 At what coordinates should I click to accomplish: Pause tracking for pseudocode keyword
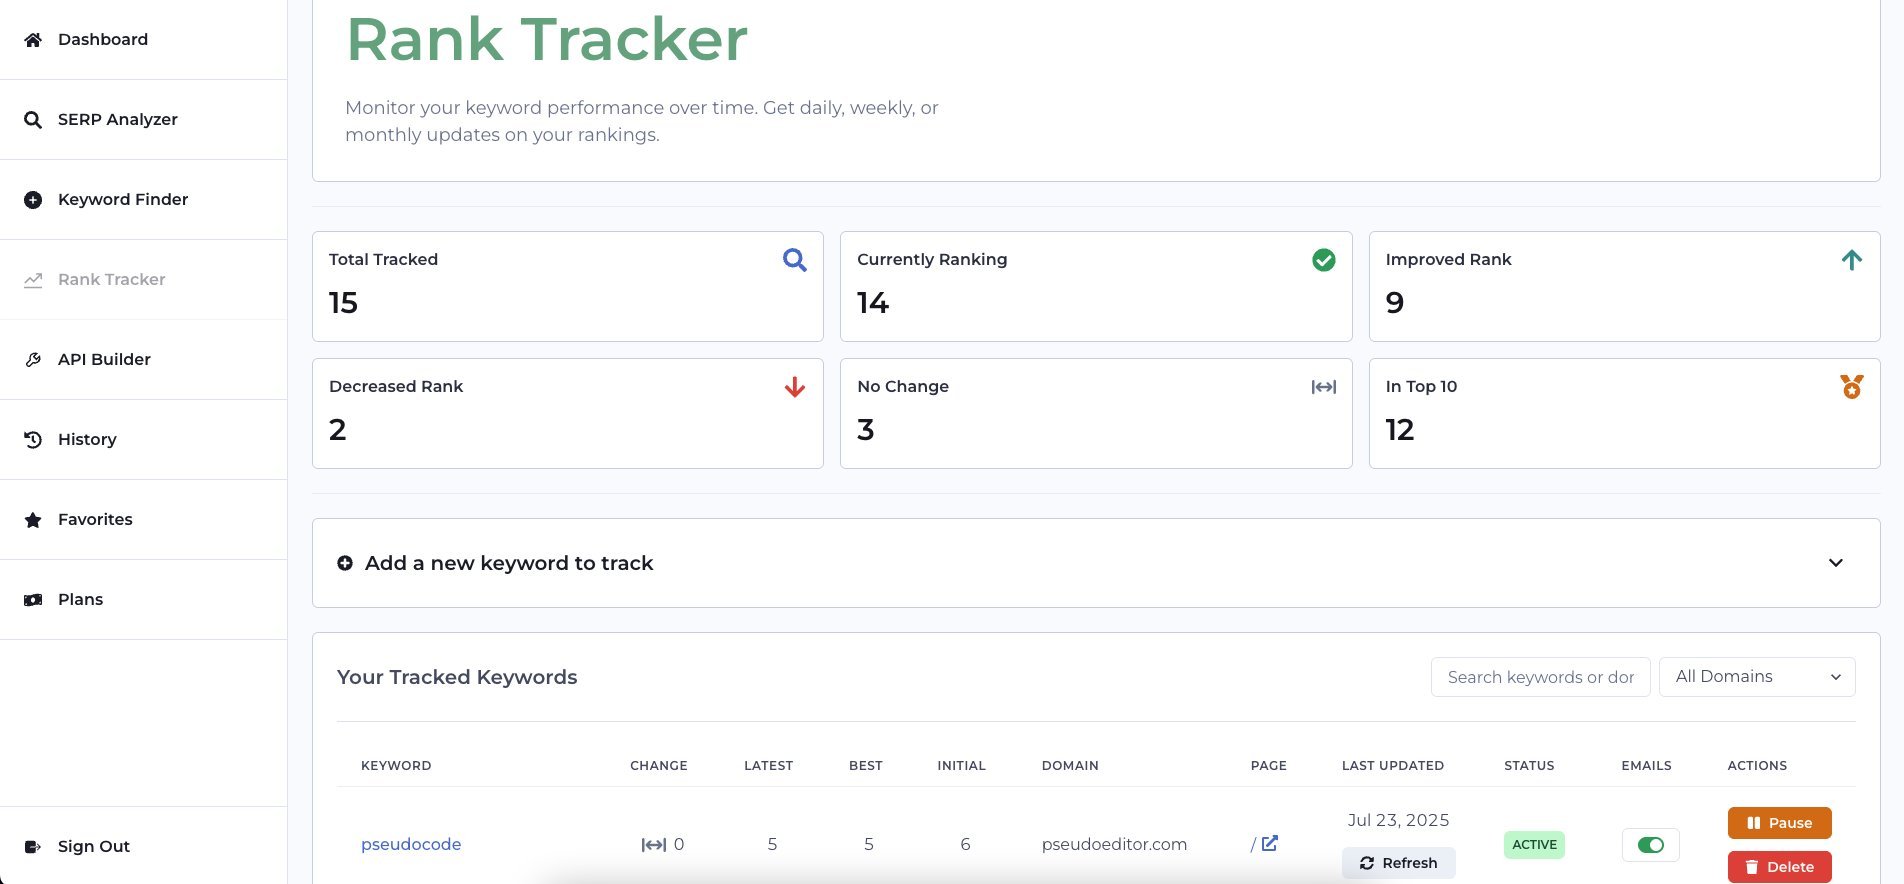coord(1779,823)
